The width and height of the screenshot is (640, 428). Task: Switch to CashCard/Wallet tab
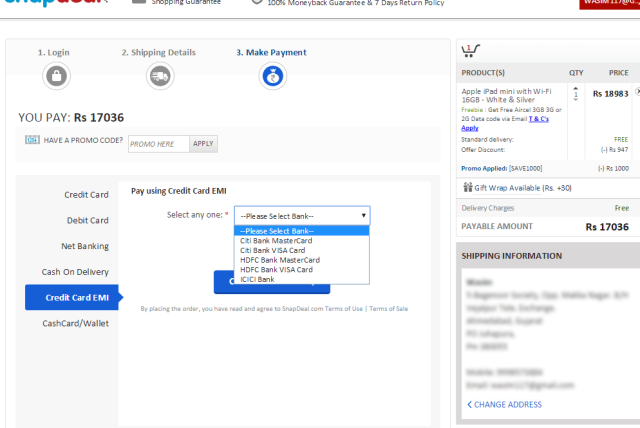click(76, 323)
